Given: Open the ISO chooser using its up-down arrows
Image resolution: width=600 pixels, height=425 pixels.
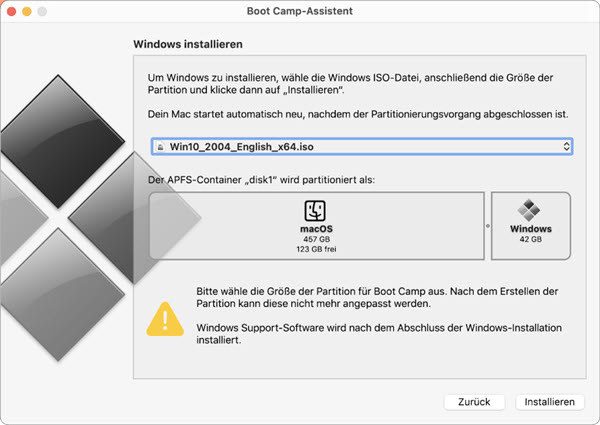Looking at the screenshot, I should click(x=566, y=147).
